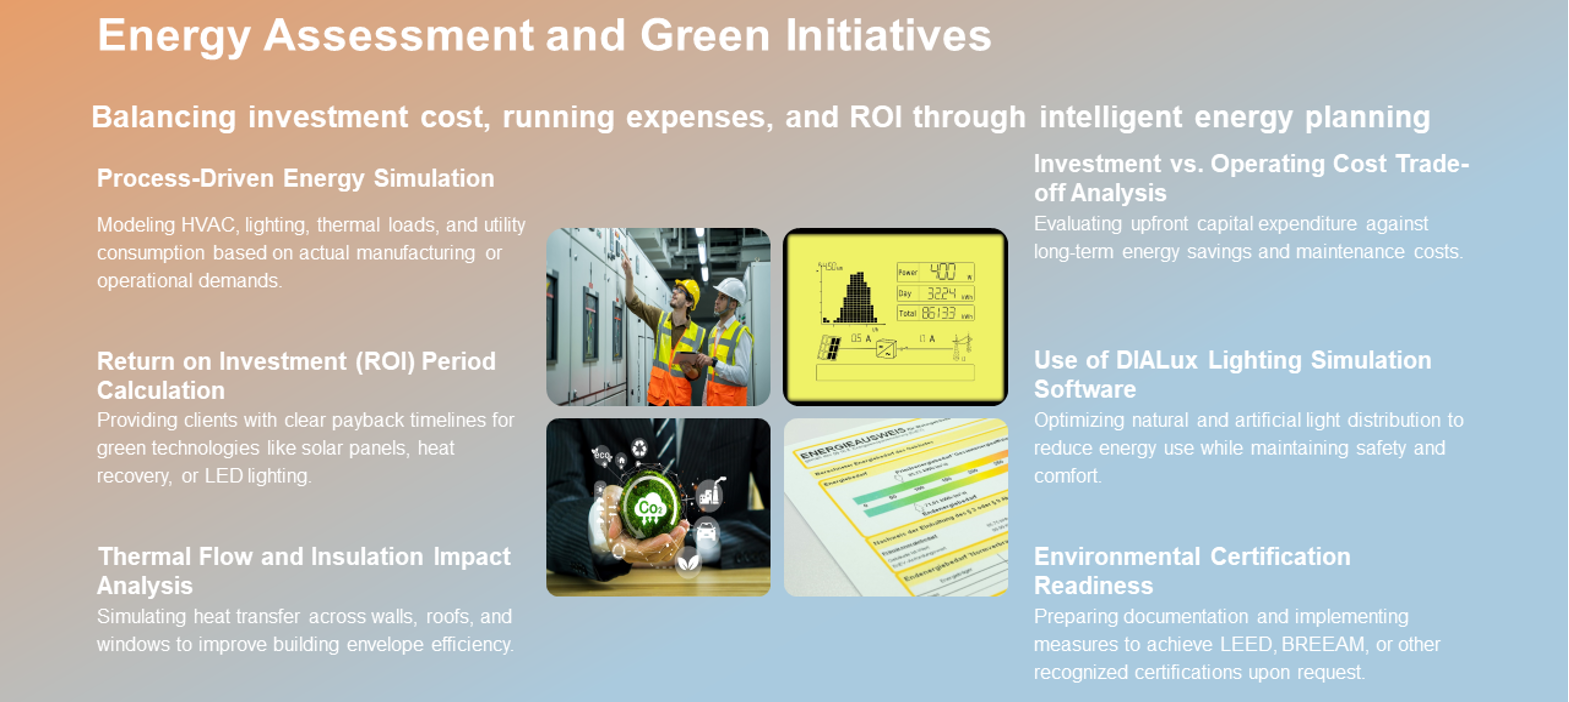
Task: Click the Use of DIALux Lighting Simulation Software heading
Action: point(1232,374)
